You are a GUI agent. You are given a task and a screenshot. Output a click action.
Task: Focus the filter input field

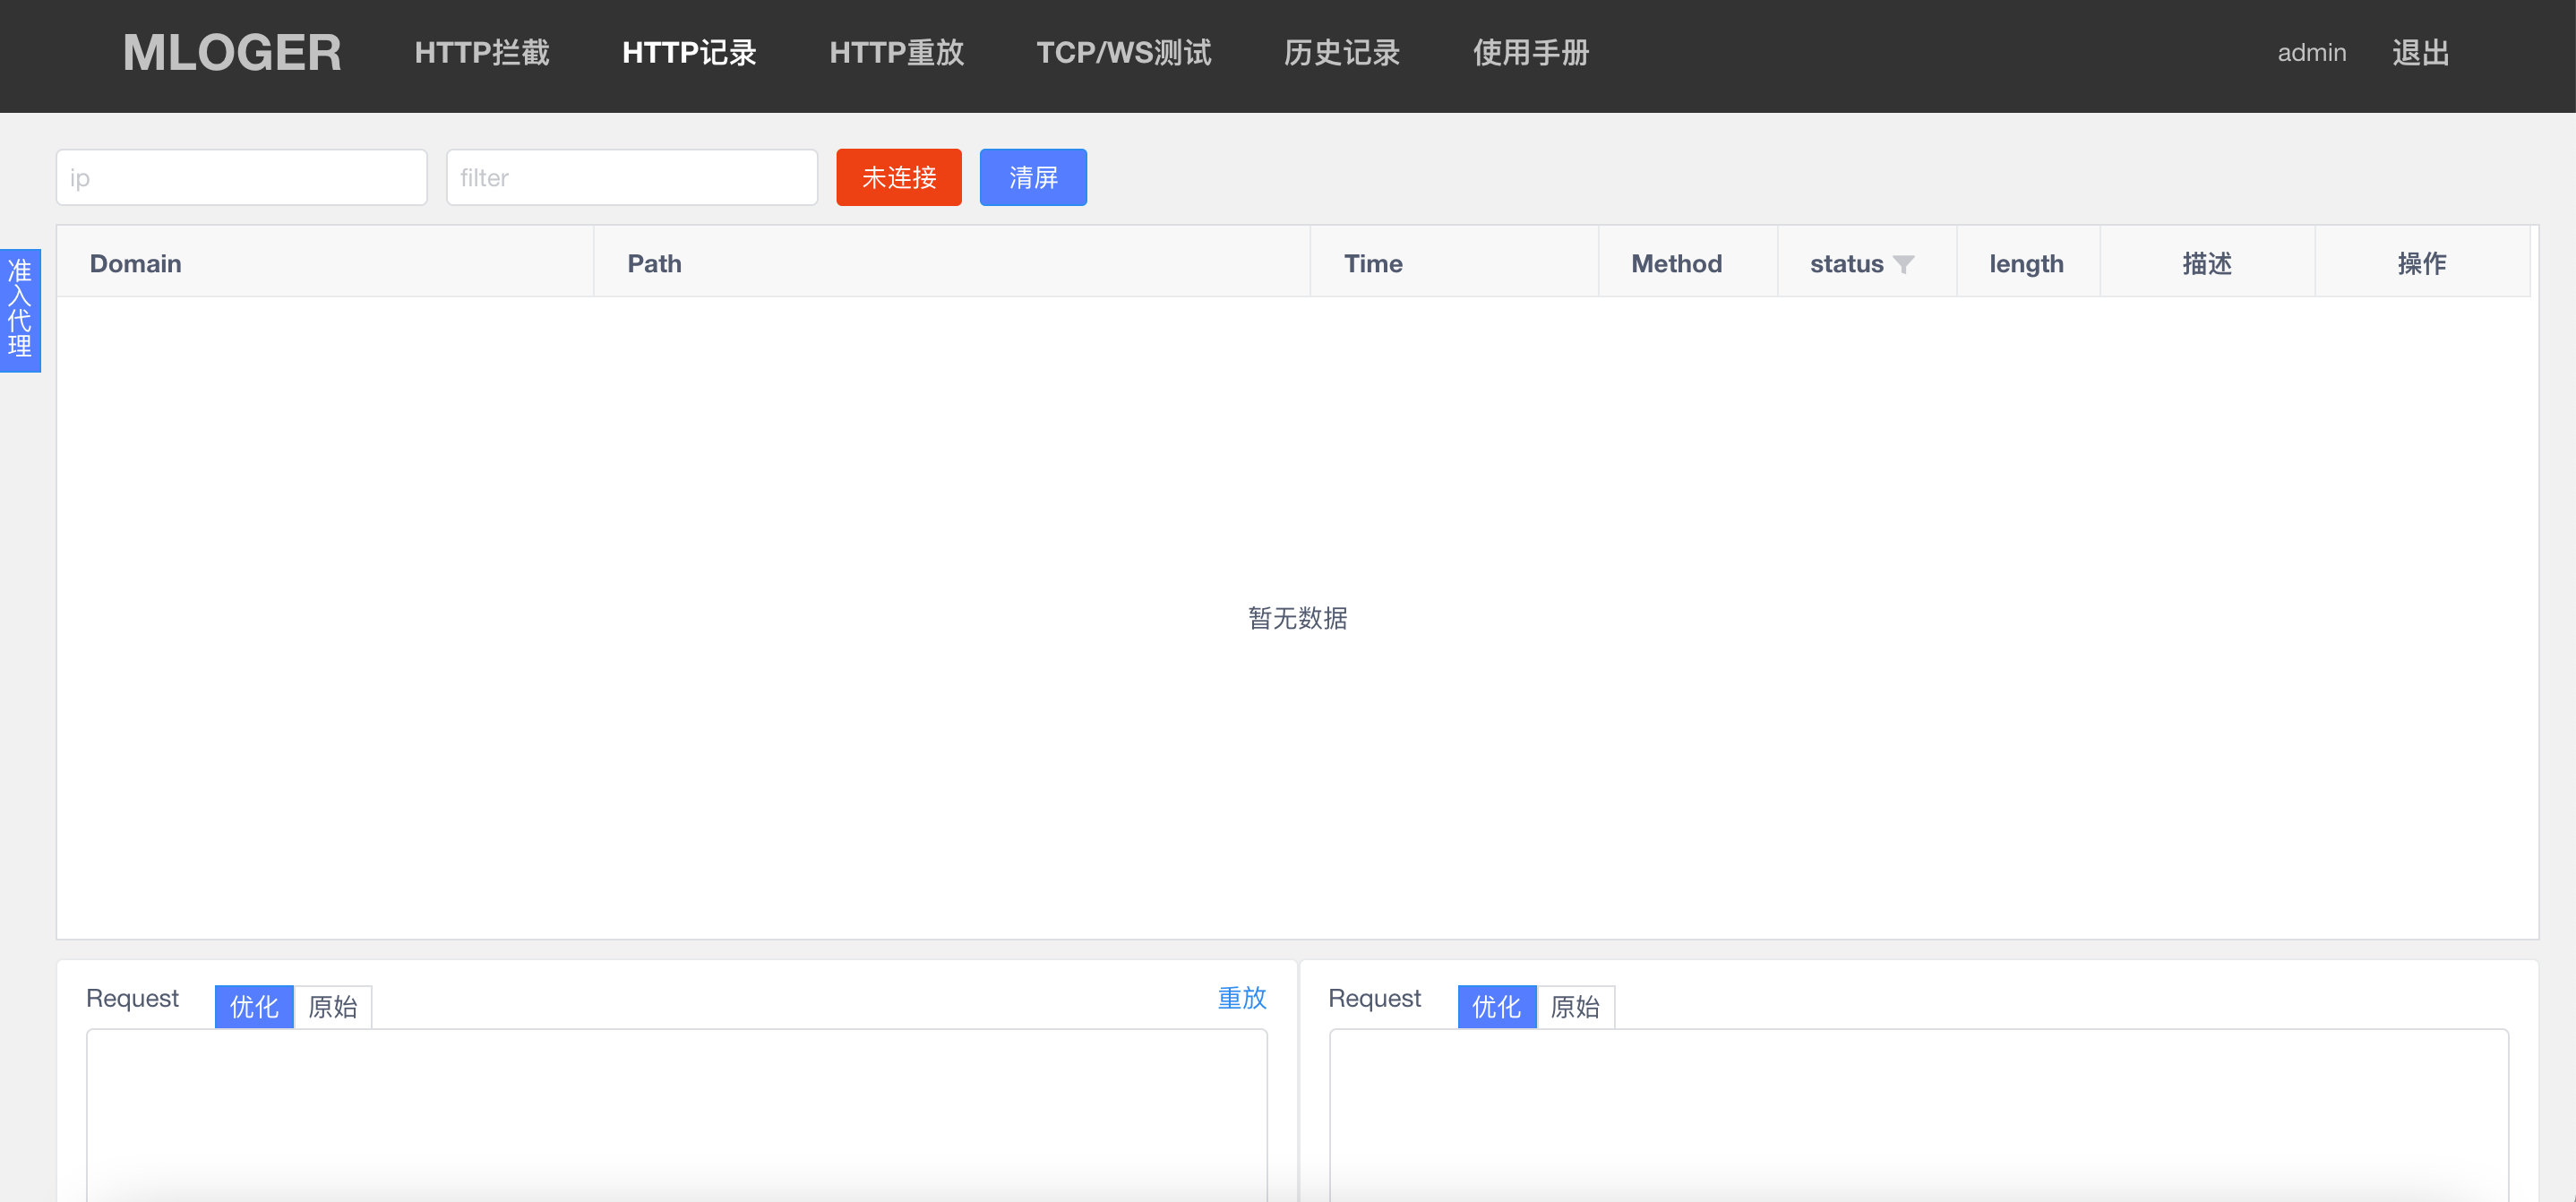632,178
